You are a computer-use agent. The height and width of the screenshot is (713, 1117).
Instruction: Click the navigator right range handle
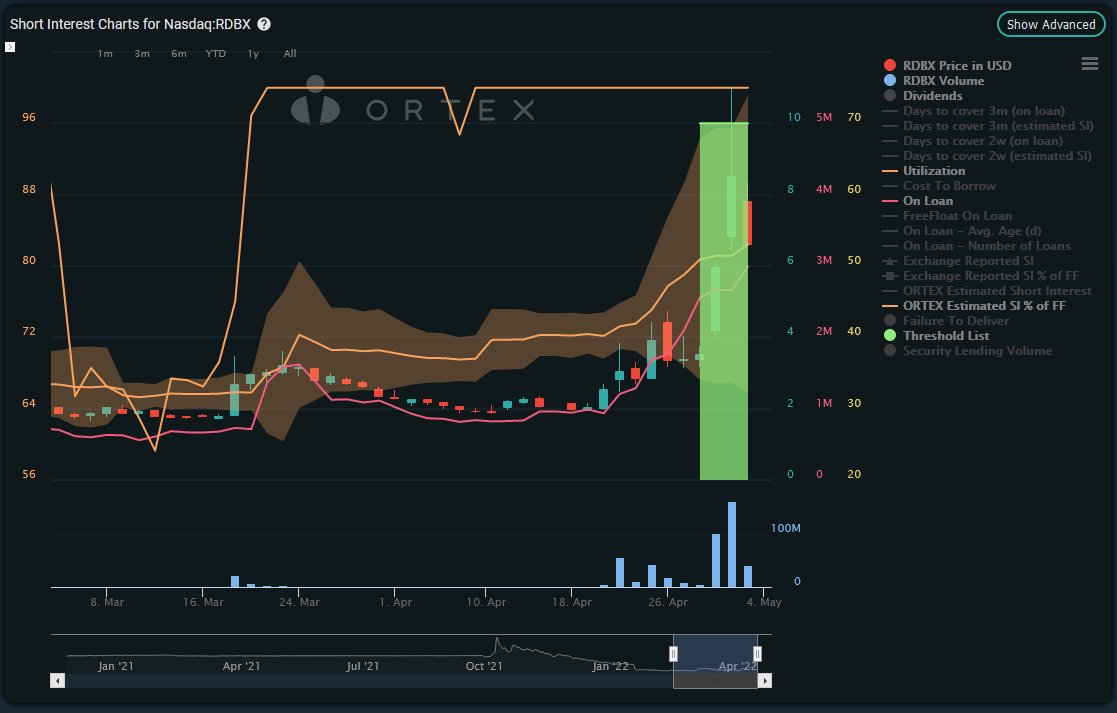point(757,654)
